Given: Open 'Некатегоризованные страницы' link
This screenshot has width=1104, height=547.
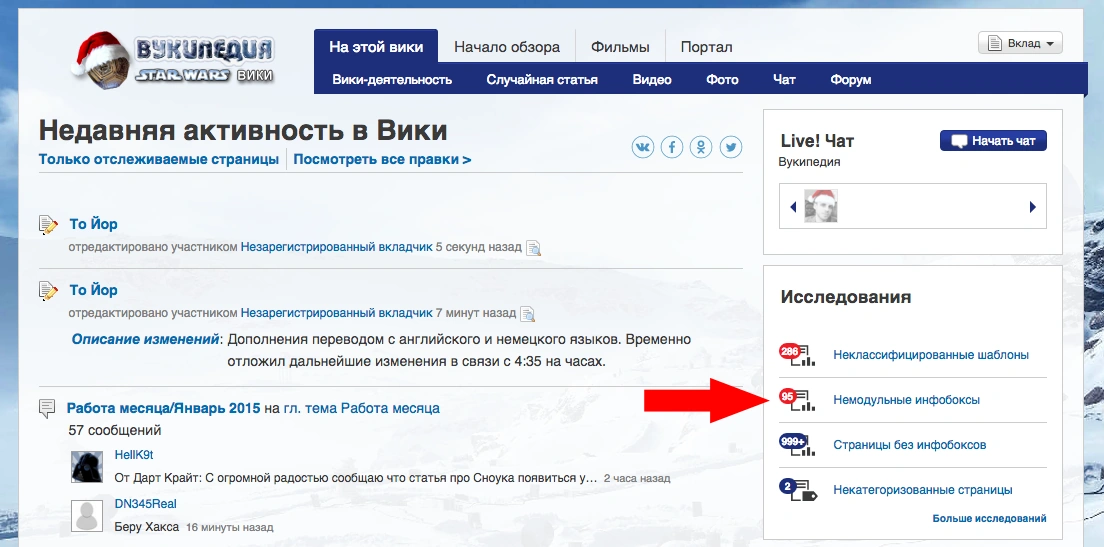Looking at the screenshot, I should (923, 490).
